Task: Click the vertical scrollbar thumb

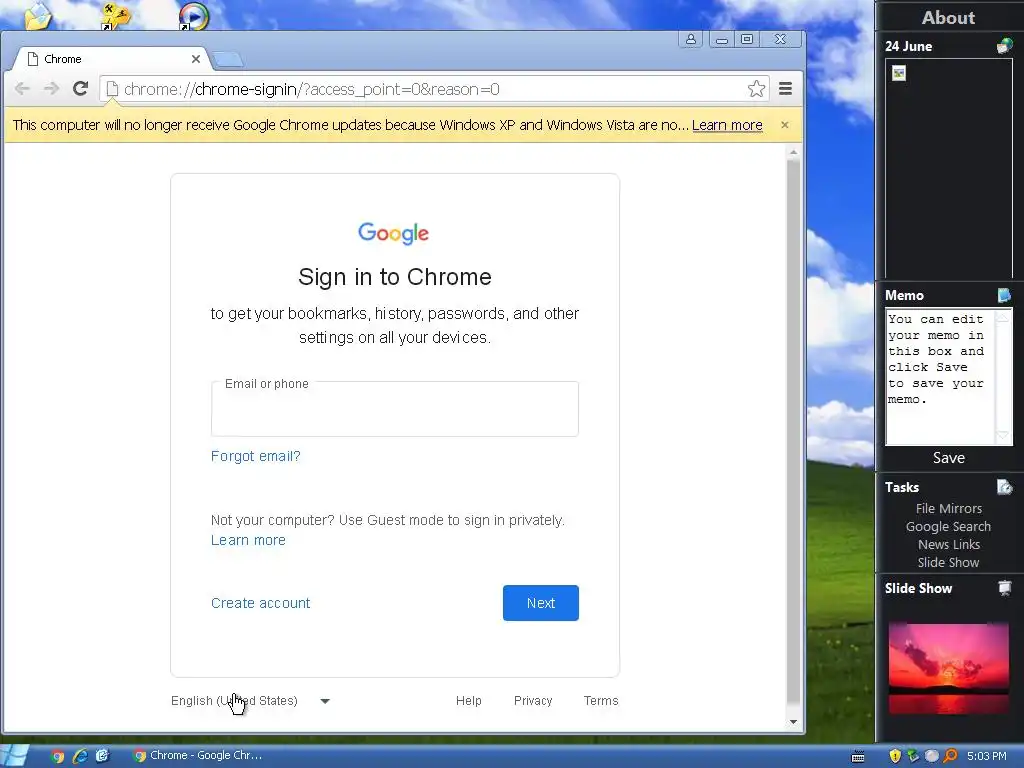Action: coord(793,431)
